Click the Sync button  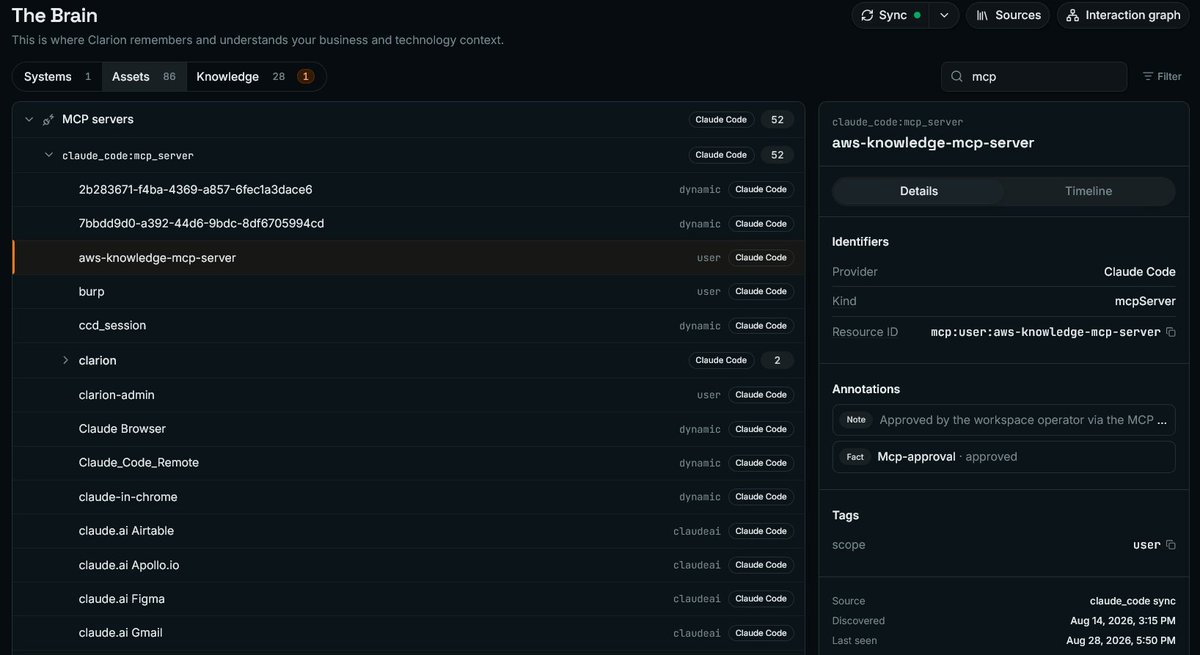(x=891, y=15)
